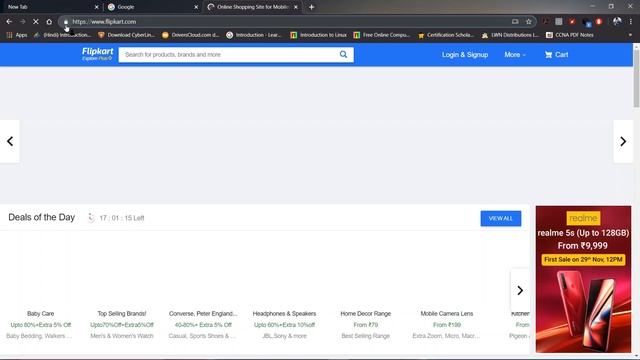
Task: Open LWN Distributions bookmark
Action: coord(510,35)
